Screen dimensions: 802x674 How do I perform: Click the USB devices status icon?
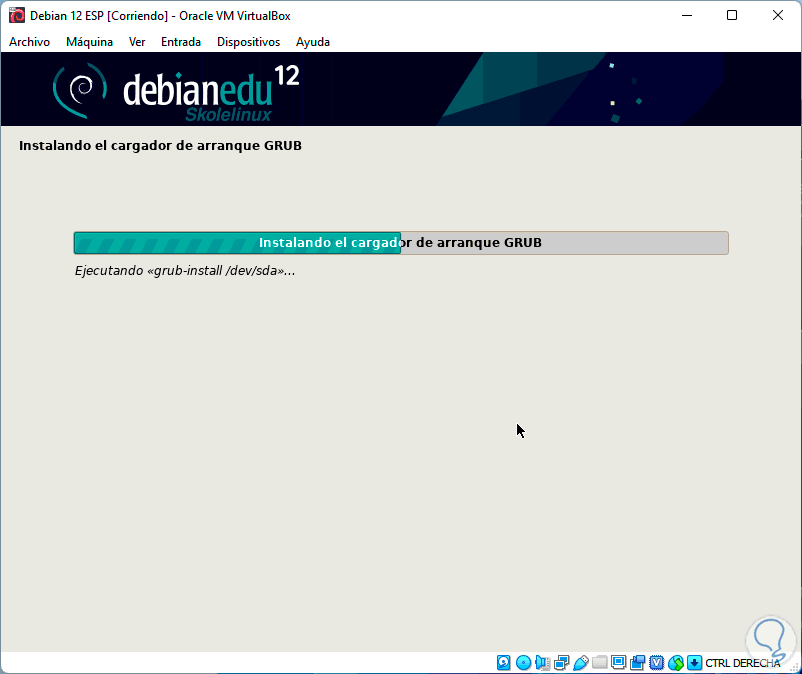[581, 663]
